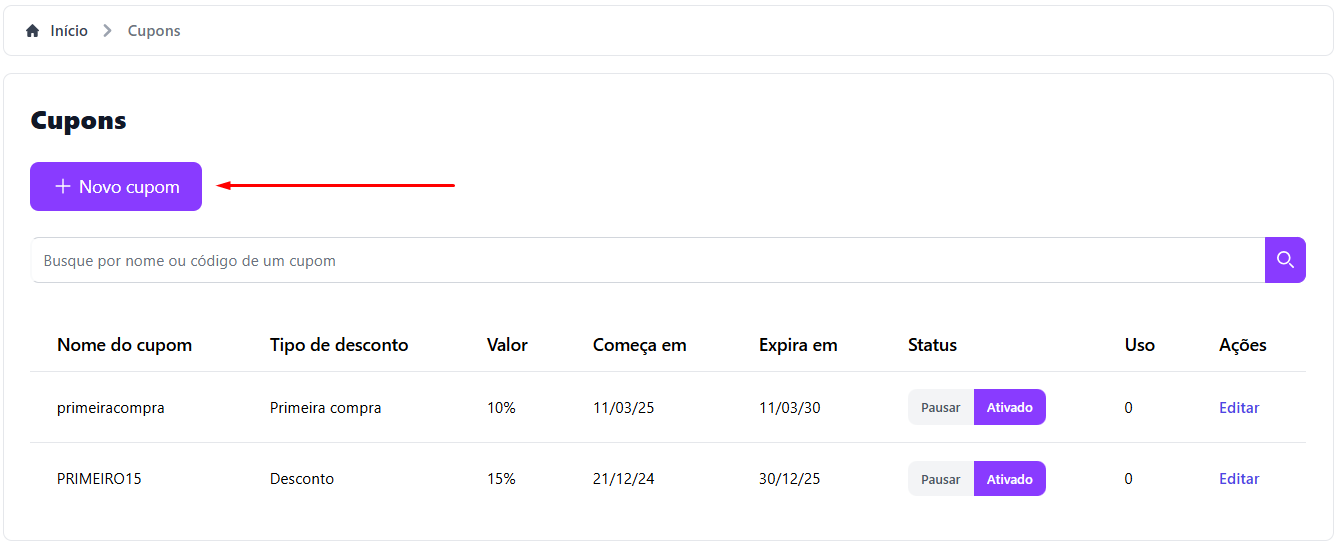This screenshot has height=543, width=1338.
Task: Select the PRIMEIRO15 coupon name cell
Action: pos(99,479)
